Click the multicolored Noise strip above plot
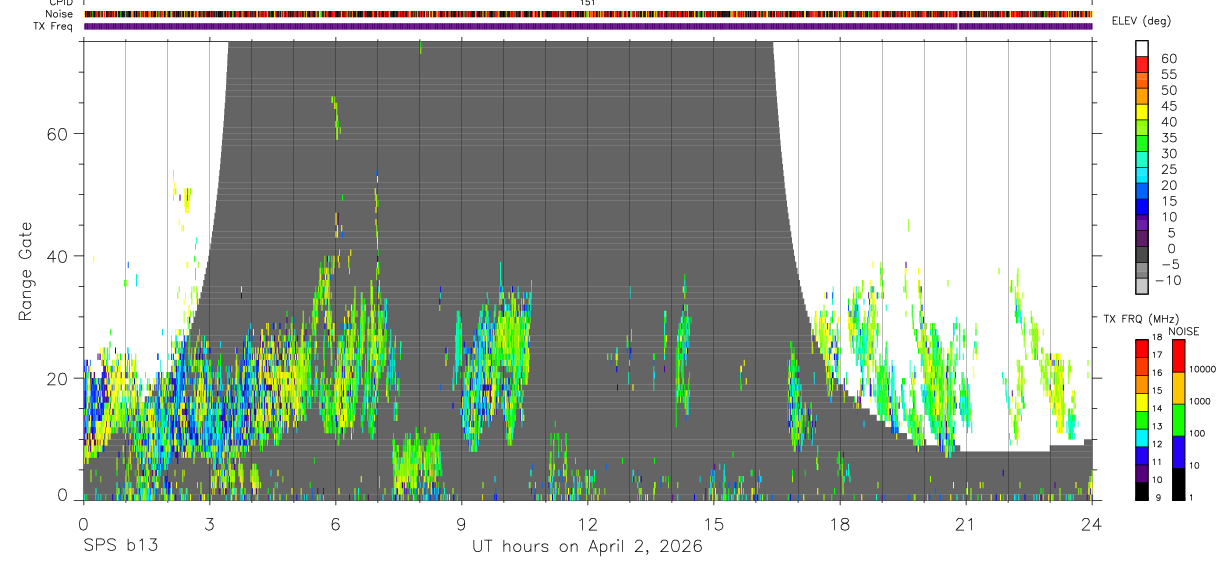1228x567 pixels. [588, 14]
